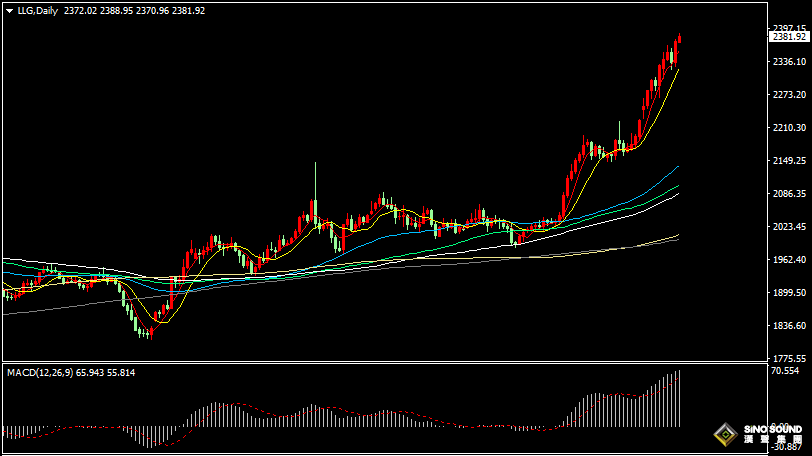Click the 1836.60 price axis label
Image resolution: width=812 pixels, height=456 pixels.
pyautogui.click(x=788, y=326)
